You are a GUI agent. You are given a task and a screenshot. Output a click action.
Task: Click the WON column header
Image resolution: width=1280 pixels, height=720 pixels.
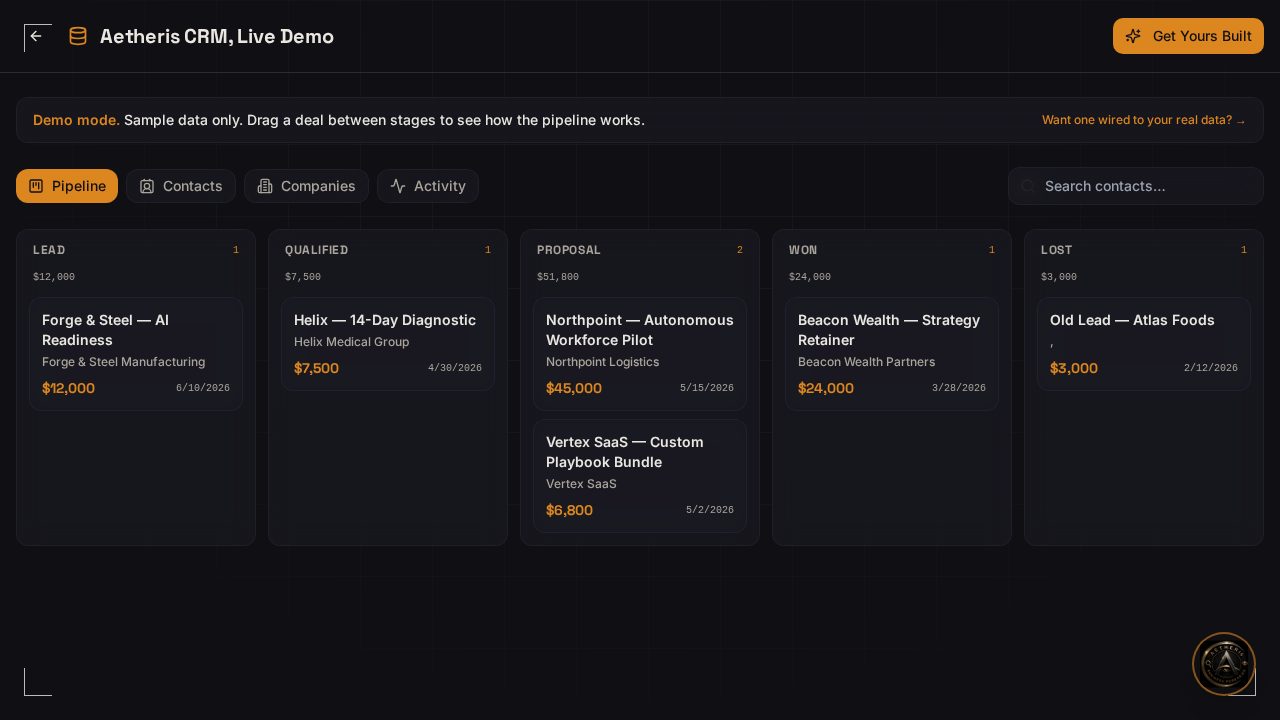point(803,250)
